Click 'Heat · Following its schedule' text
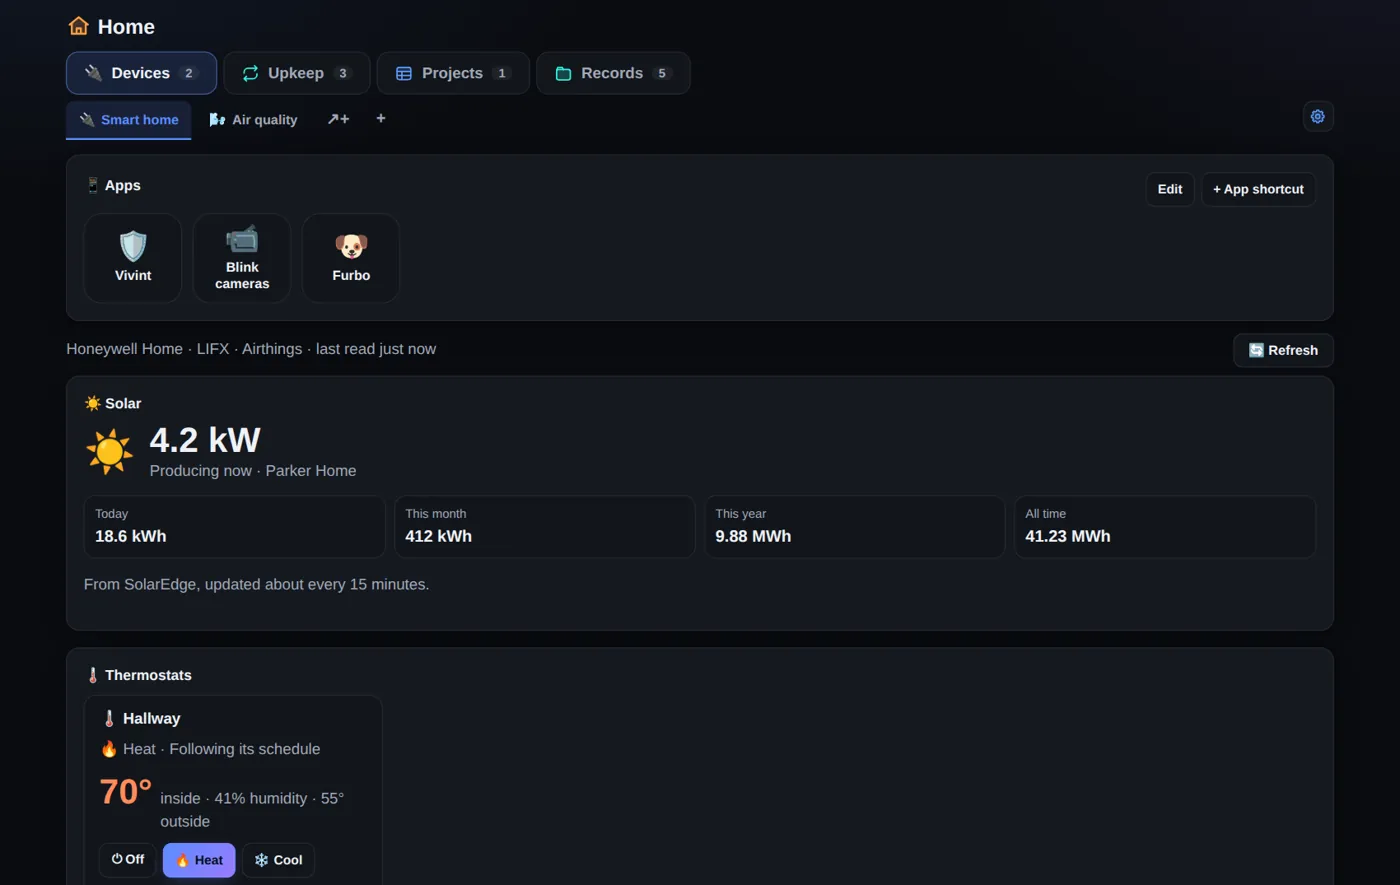 (x=211, y=749)
